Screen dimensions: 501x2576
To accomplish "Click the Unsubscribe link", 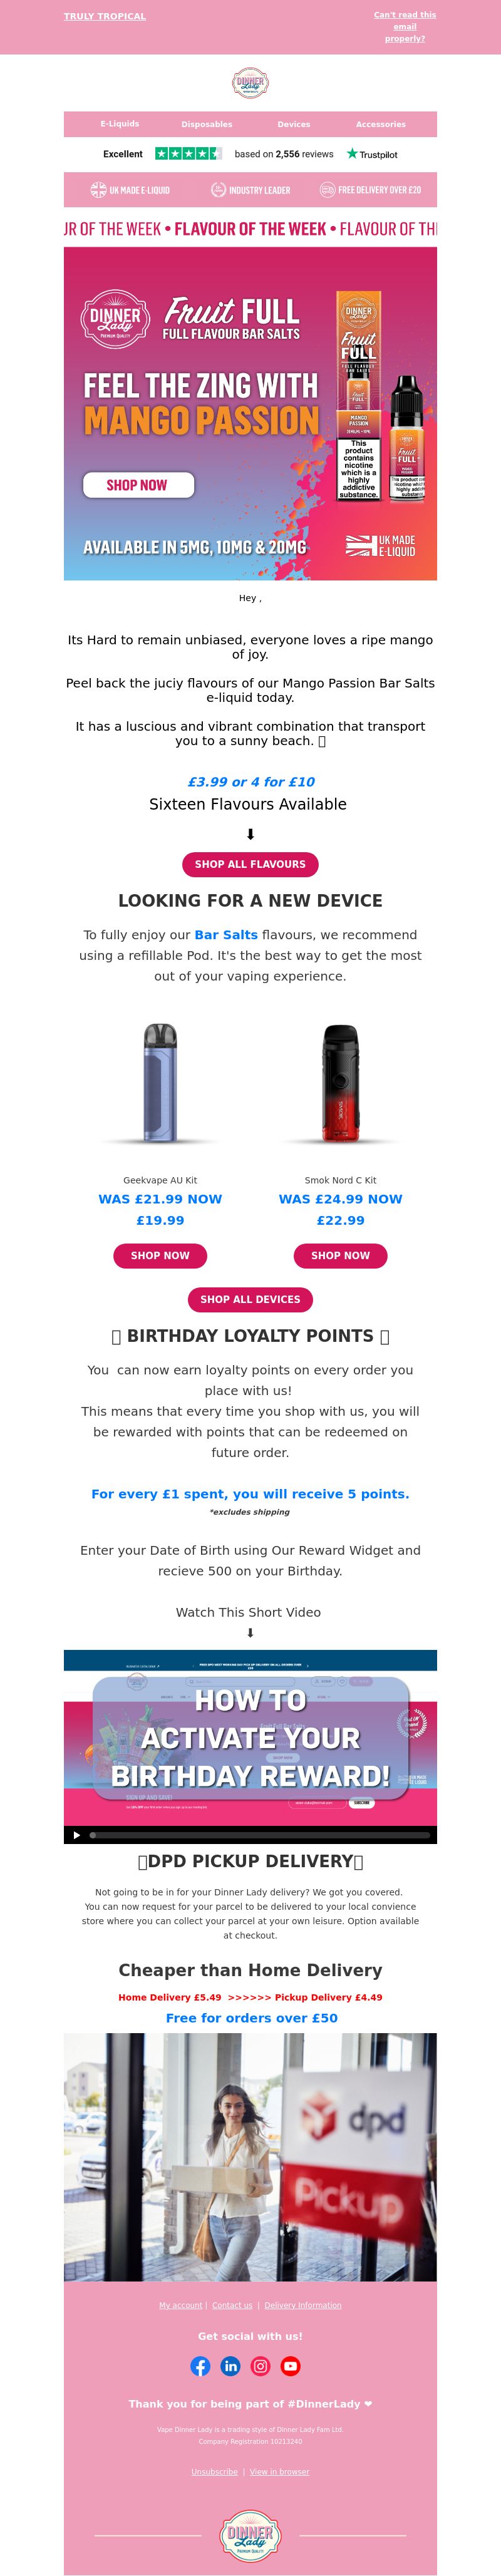I will [215, 2471].
